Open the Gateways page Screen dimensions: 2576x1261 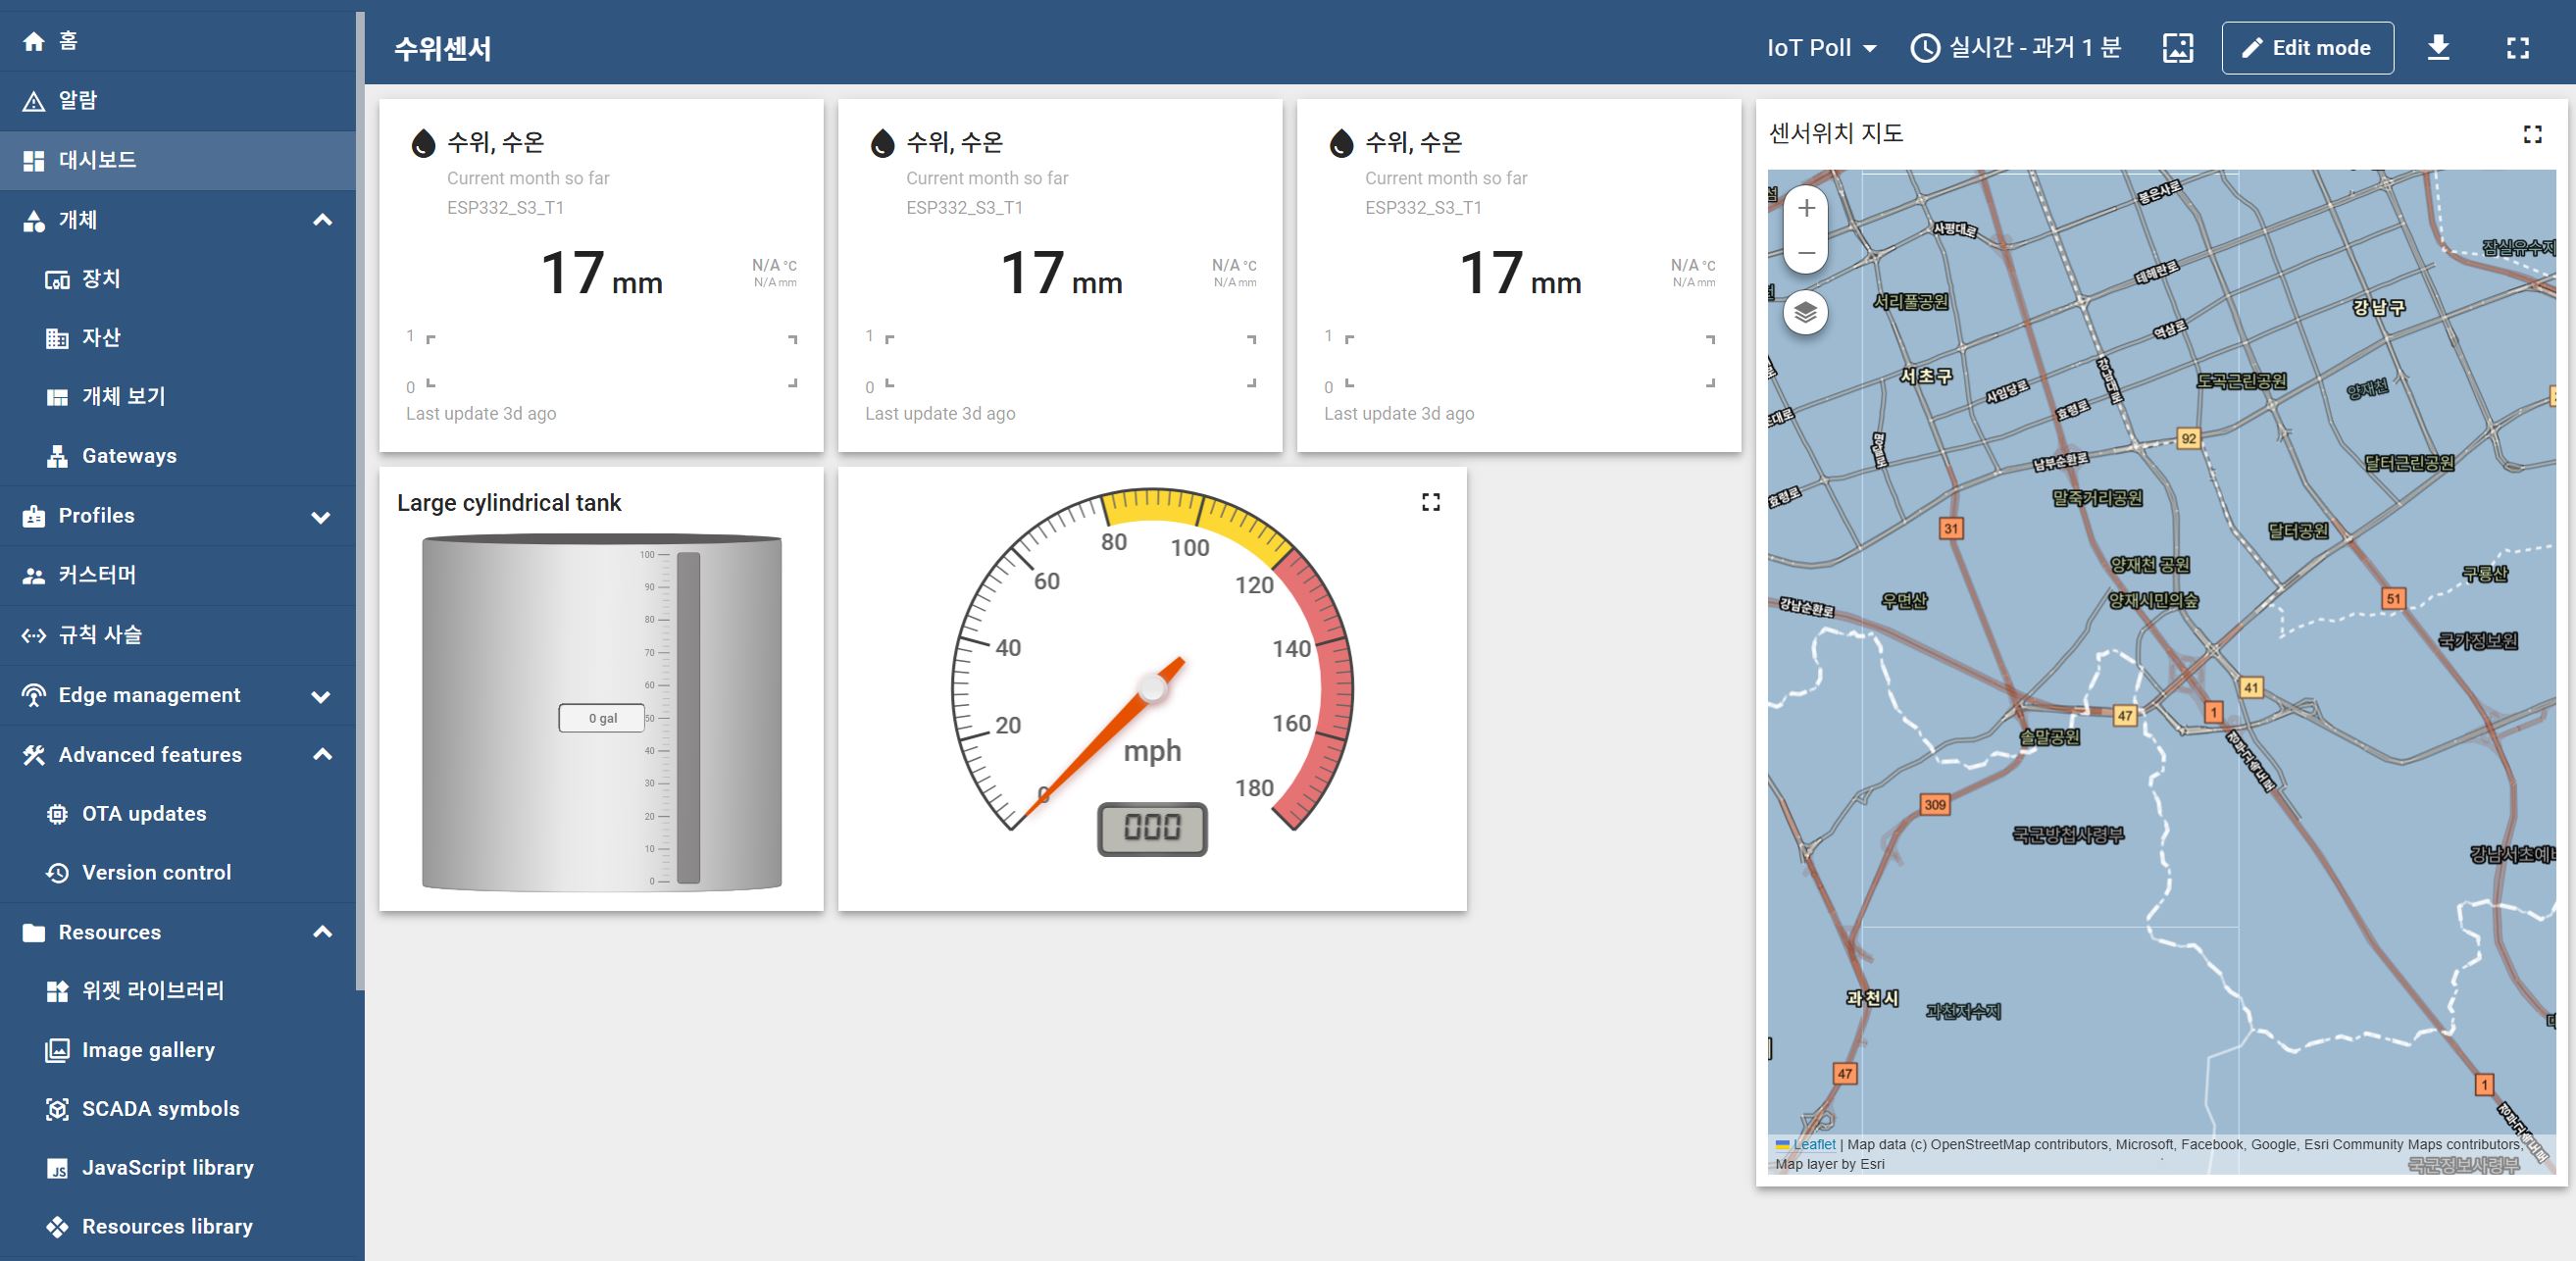click(178, 456)
